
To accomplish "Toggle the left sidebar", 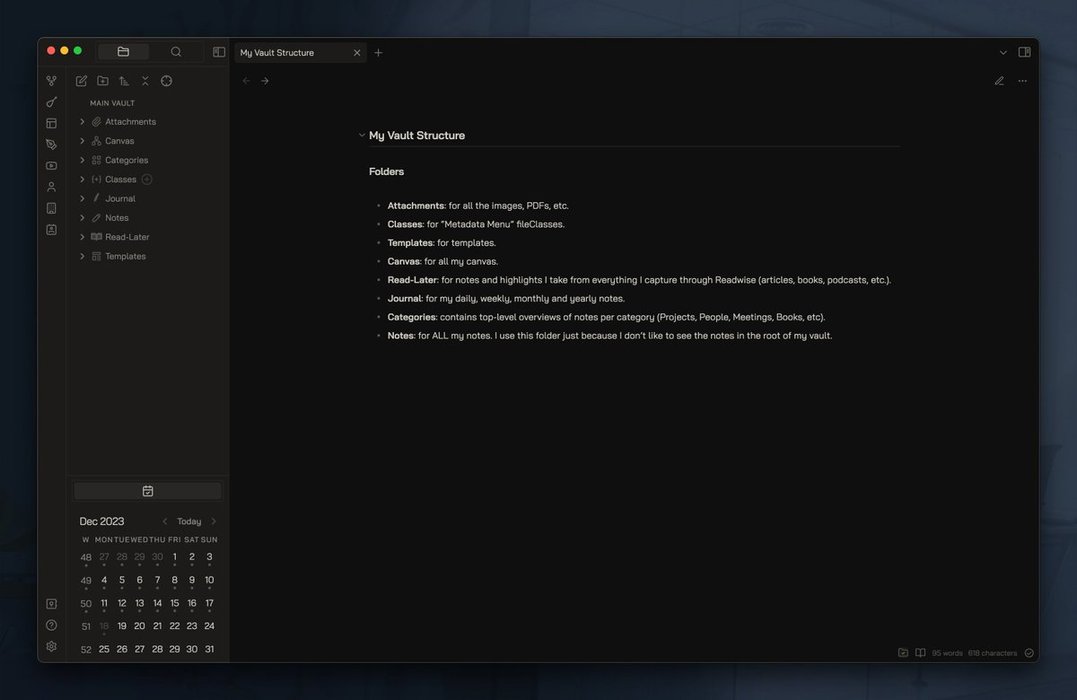I will (219, 52).
